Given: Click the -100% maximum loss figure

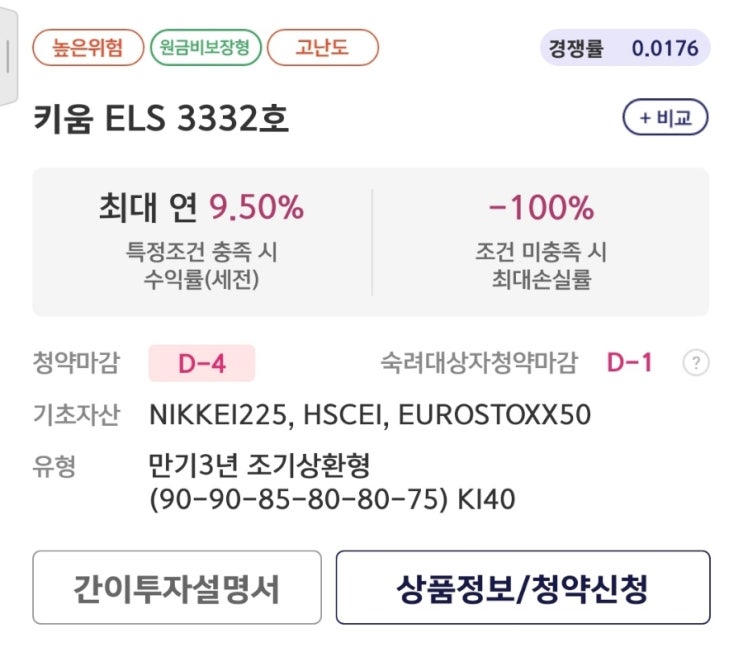Looking at the screenshot, I should coord(541,207).
